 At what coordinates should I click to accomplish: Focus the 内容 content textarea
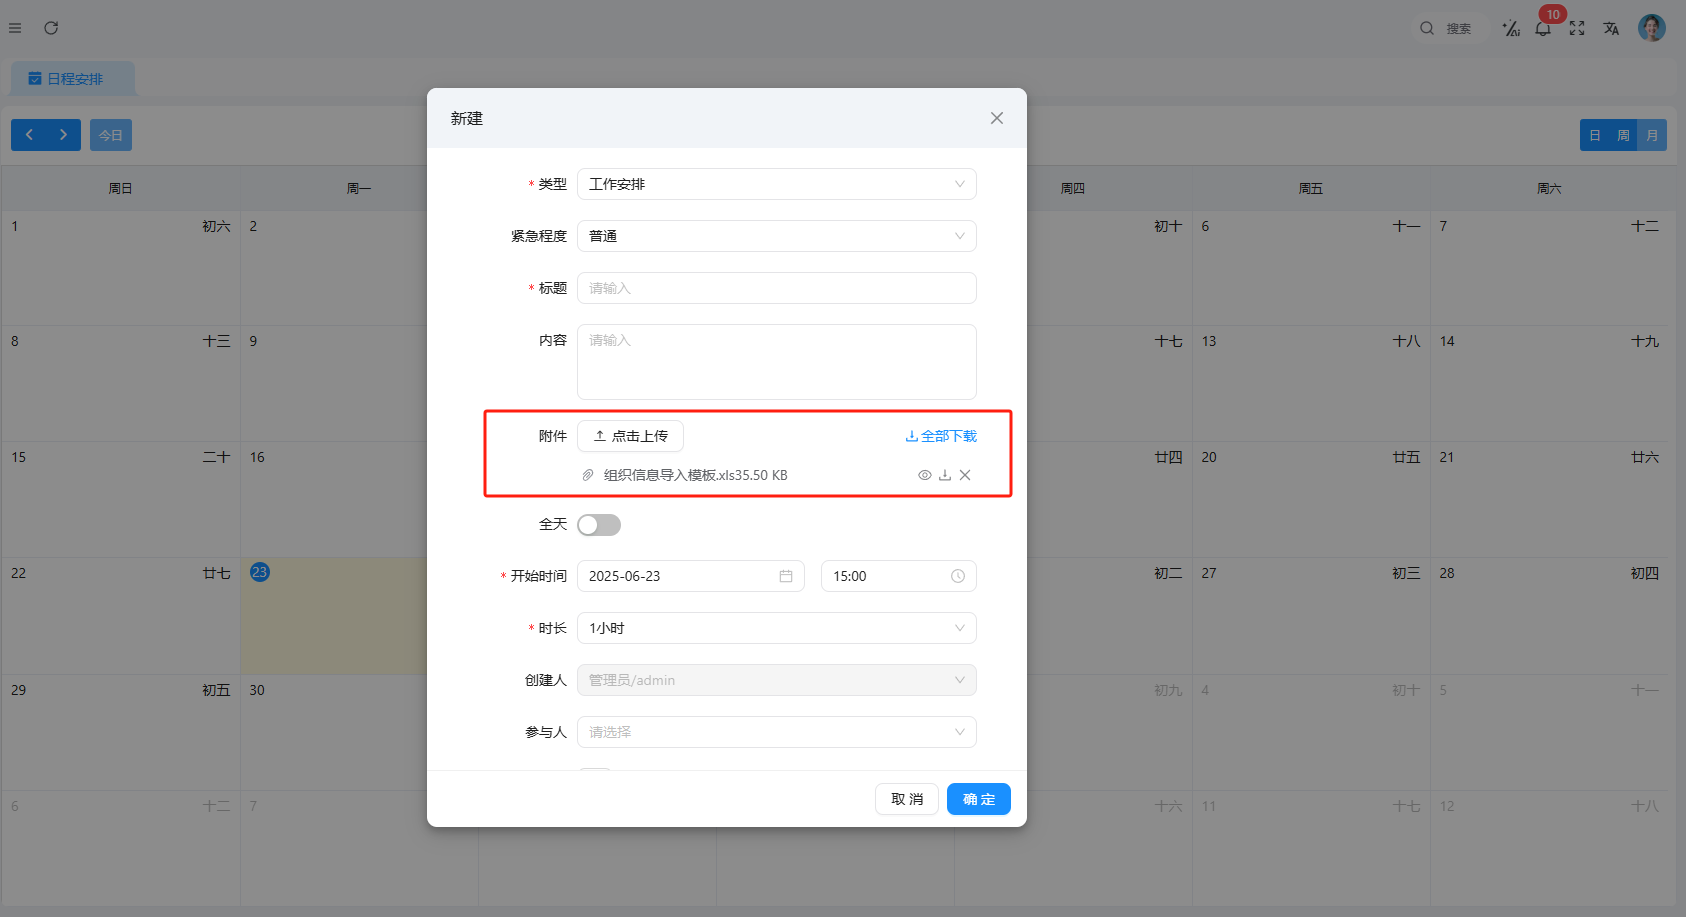(x=777, y=362)
